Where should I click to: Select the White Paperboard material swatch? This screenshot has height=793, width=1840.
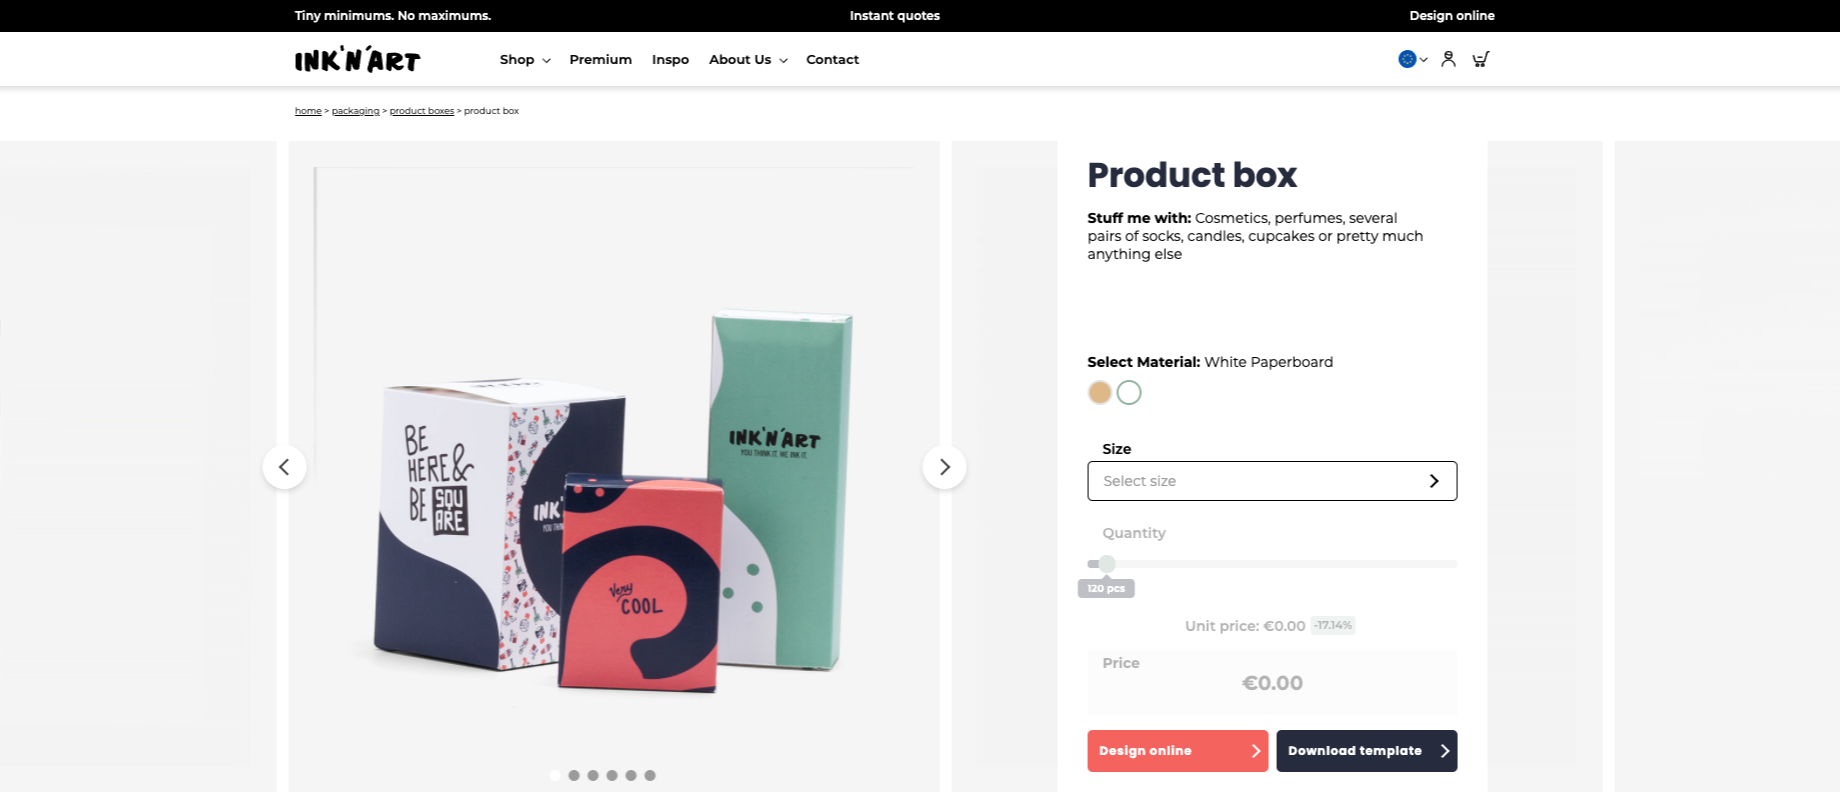1129,393
